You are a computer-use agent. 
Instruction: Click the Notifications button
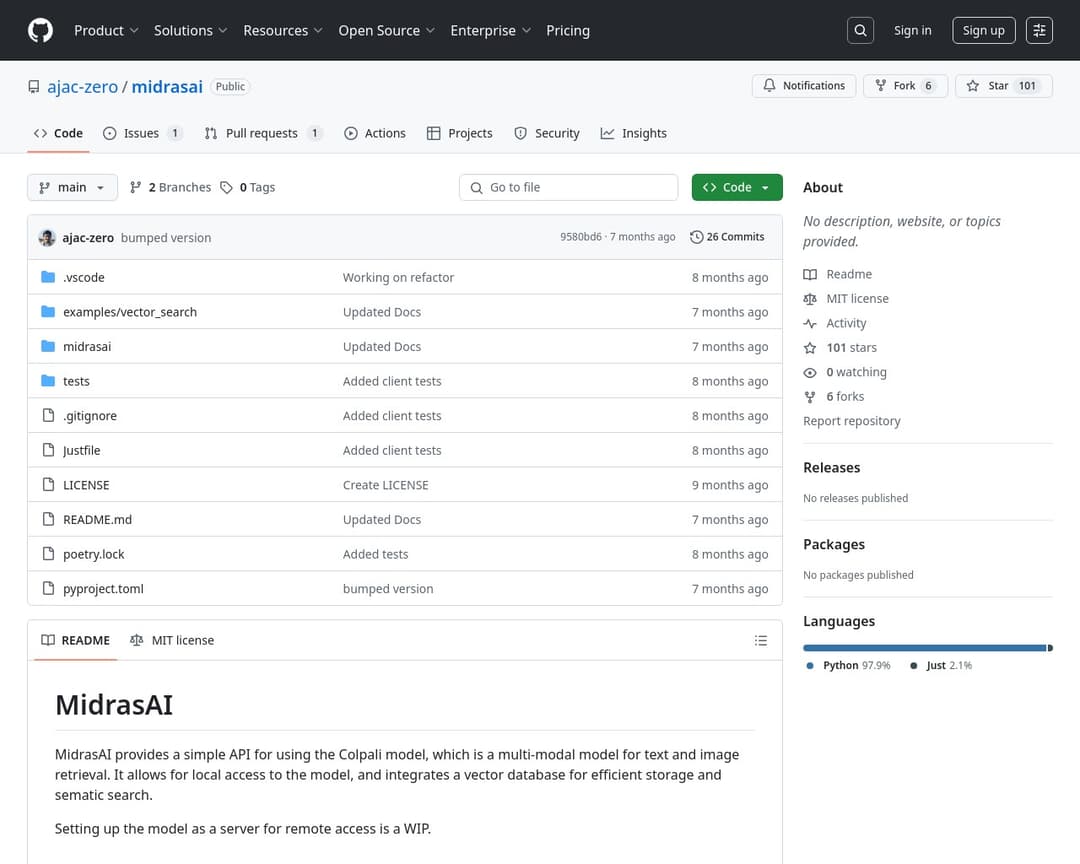(x=804, y=85)
